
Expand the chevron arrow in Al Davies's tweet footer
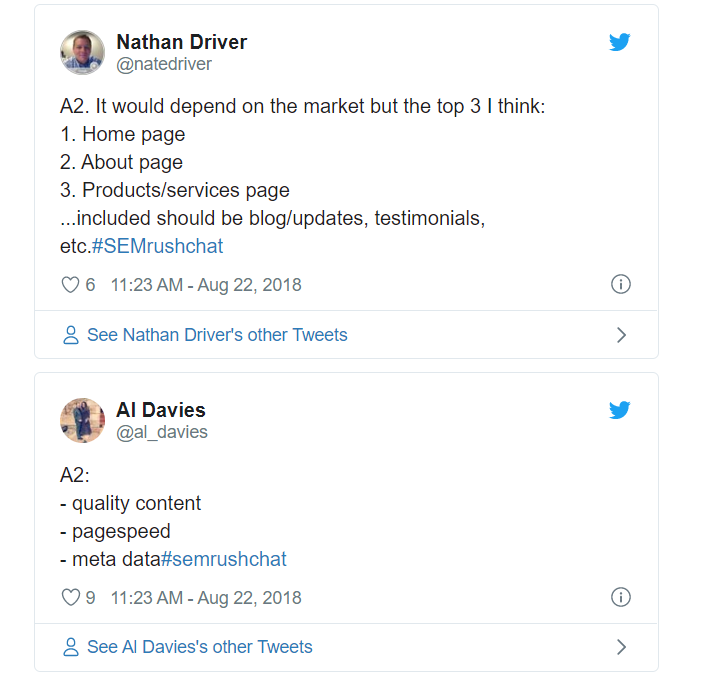tap(622, 647)
